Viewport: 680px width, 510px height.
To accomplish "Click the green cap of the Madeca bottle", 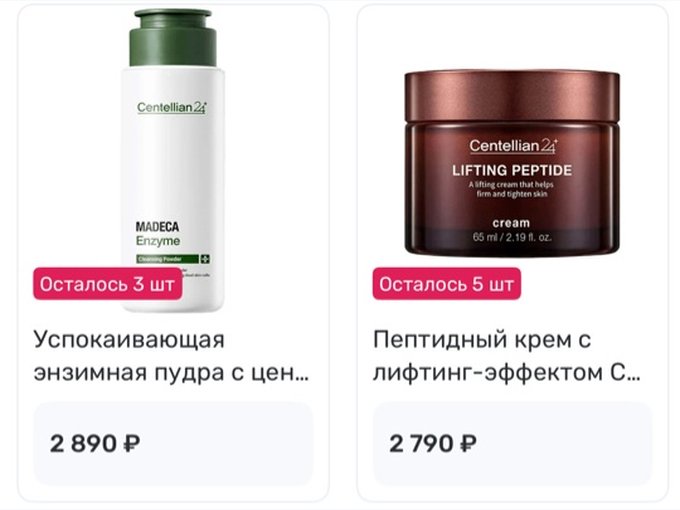I will [x=173, y=38].
